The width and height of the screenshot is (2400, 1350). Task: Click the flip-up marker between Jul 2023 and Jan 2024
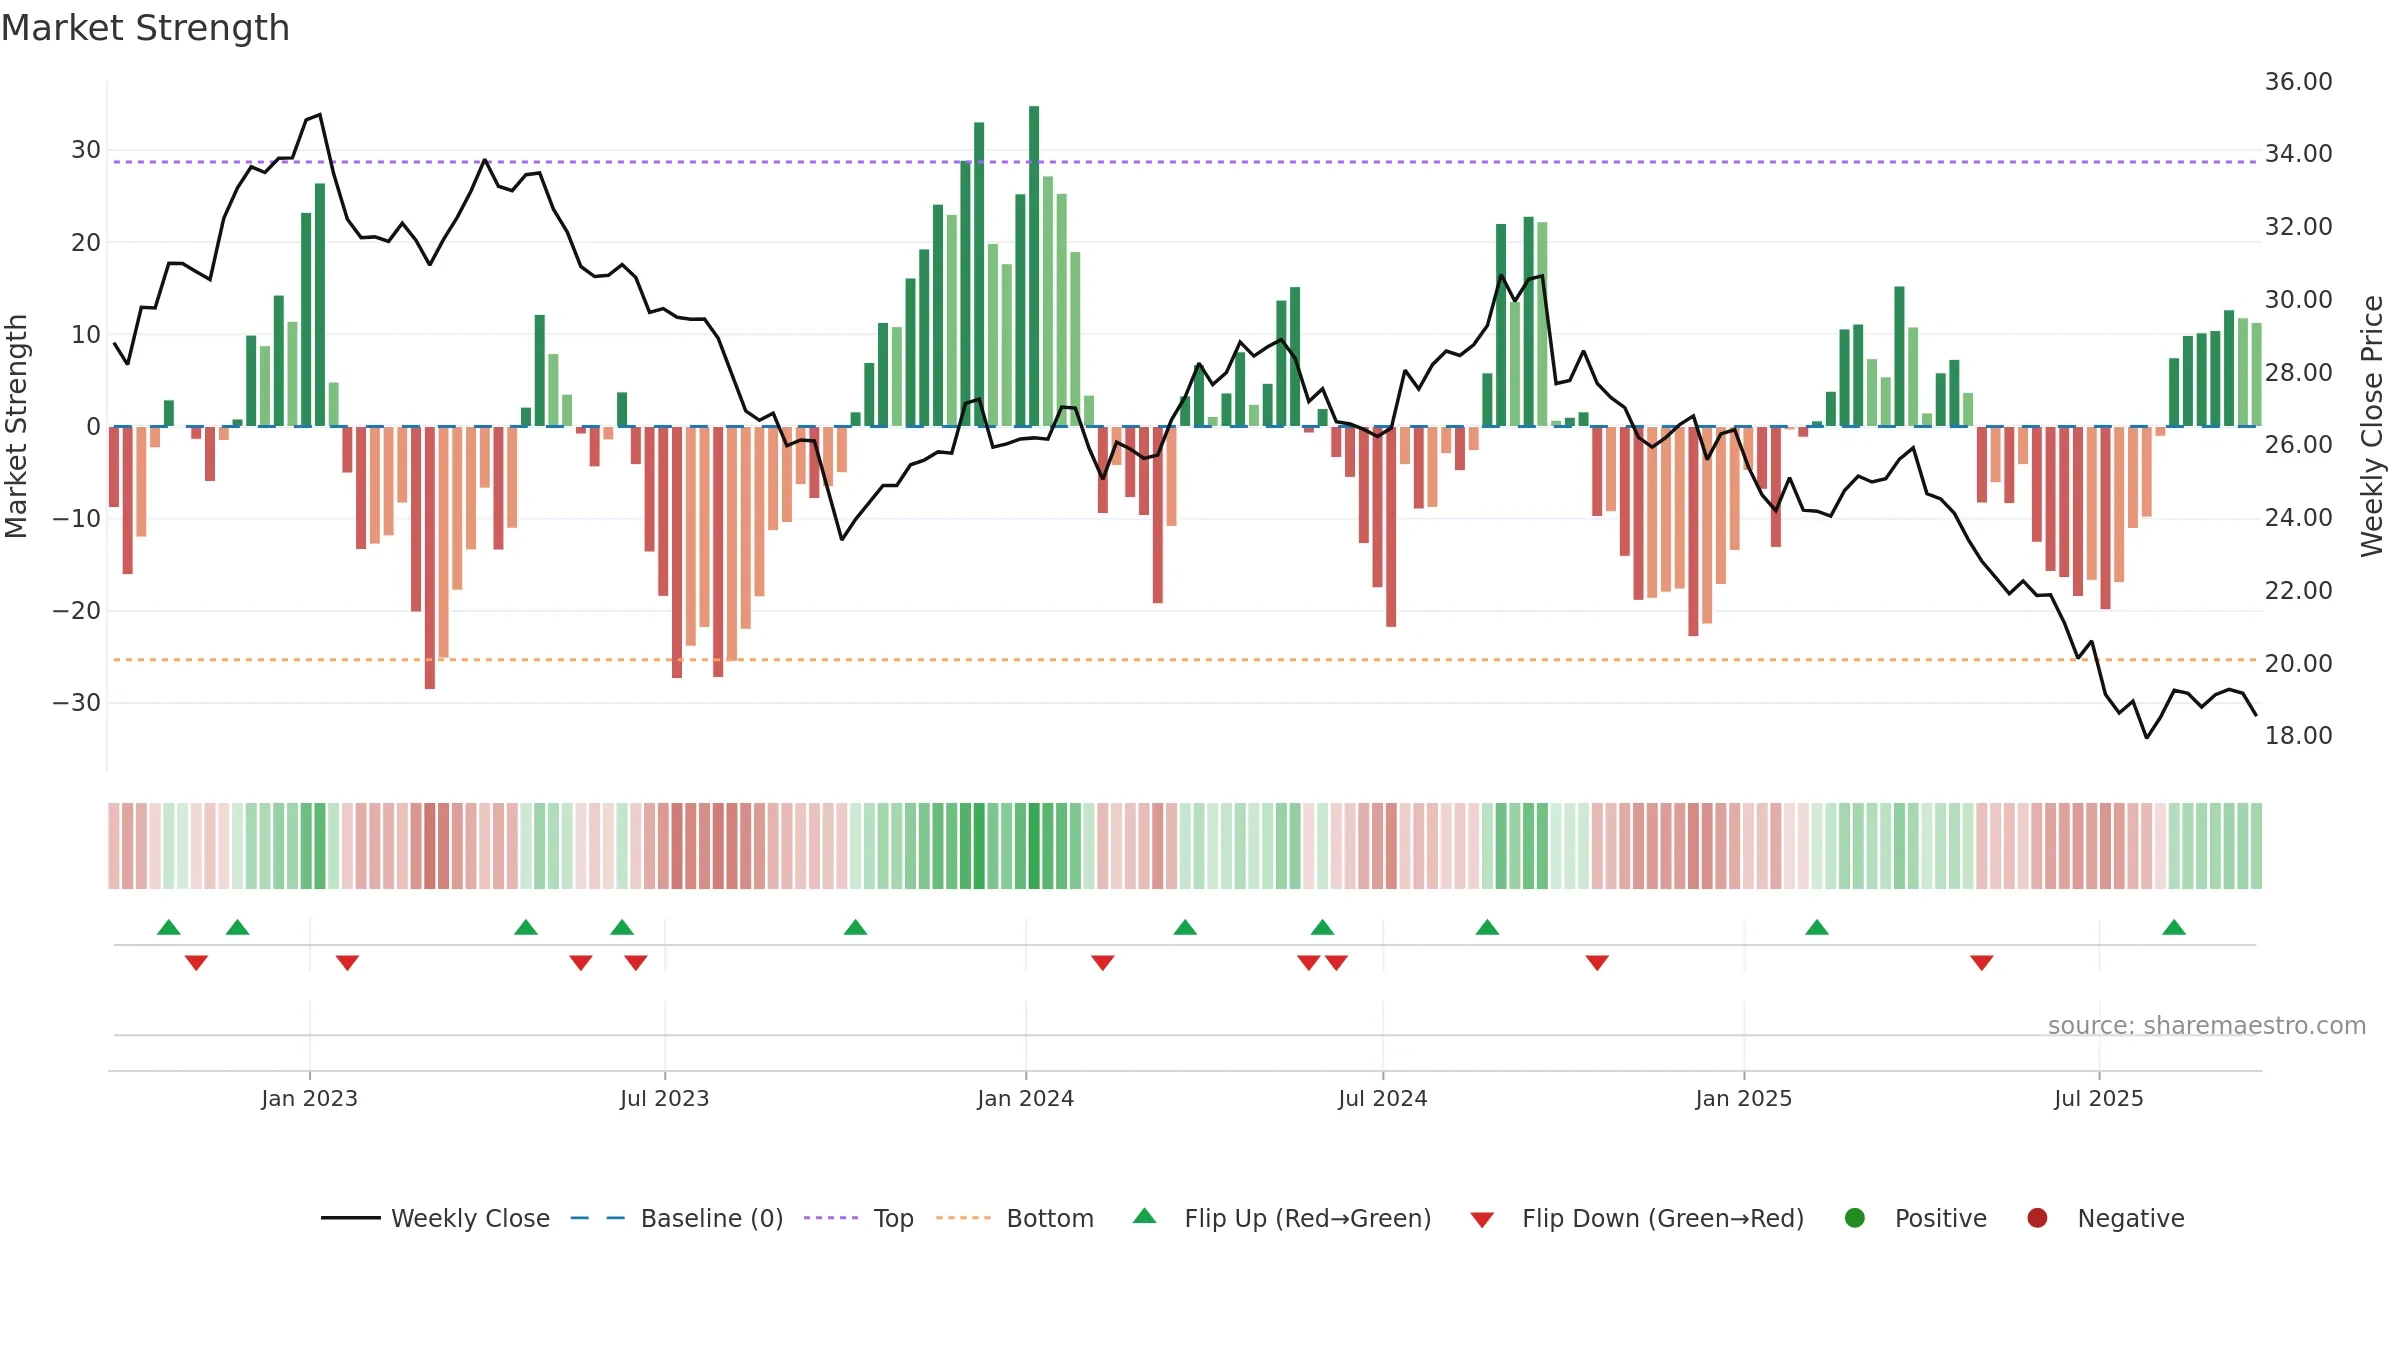point(855,927)
